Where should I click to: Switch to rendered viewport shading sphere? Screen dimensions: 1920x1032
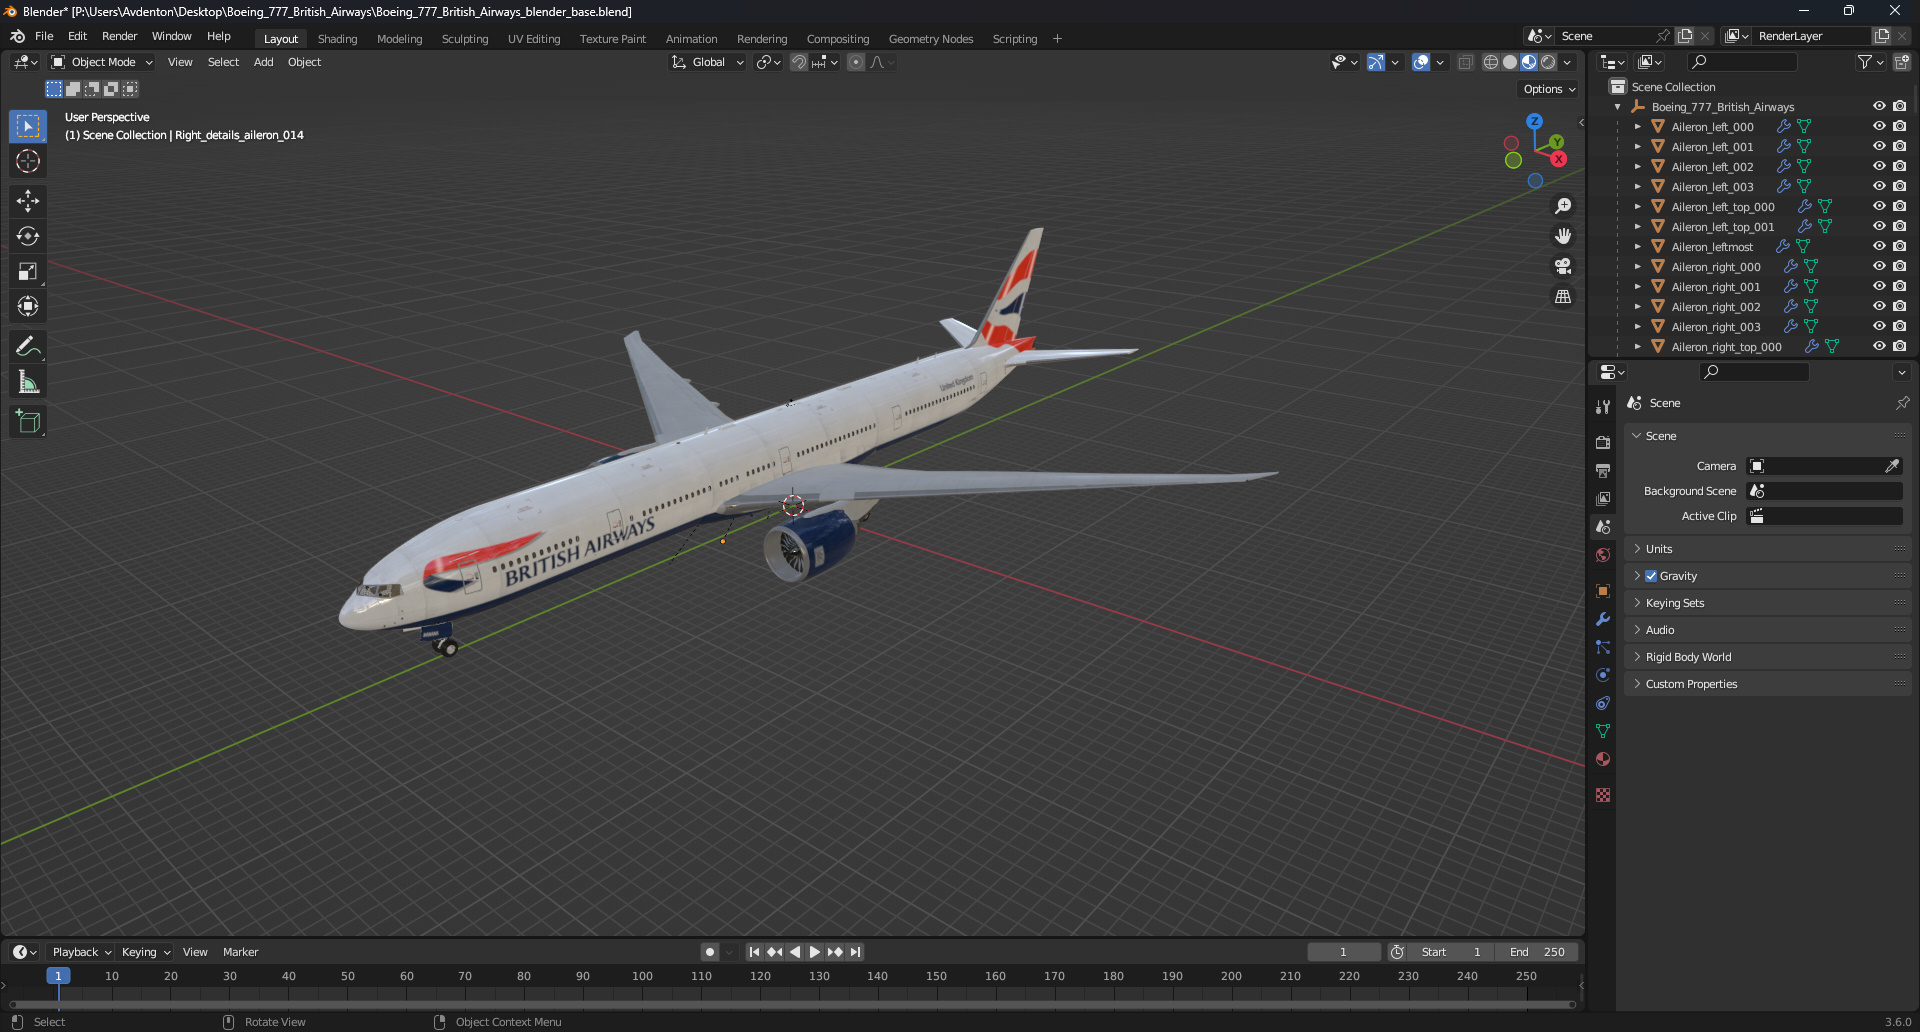(x=1548, y=62)
